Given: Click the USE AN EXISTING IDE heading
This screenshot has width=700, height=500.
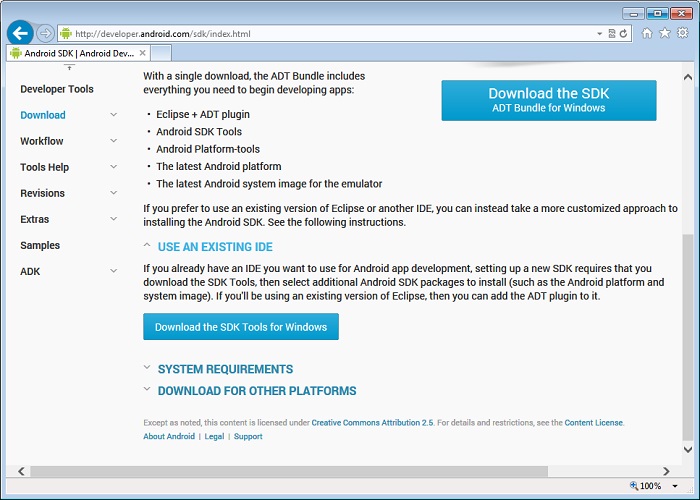Looking at the screenshot, I should click(x=215, y=247).
